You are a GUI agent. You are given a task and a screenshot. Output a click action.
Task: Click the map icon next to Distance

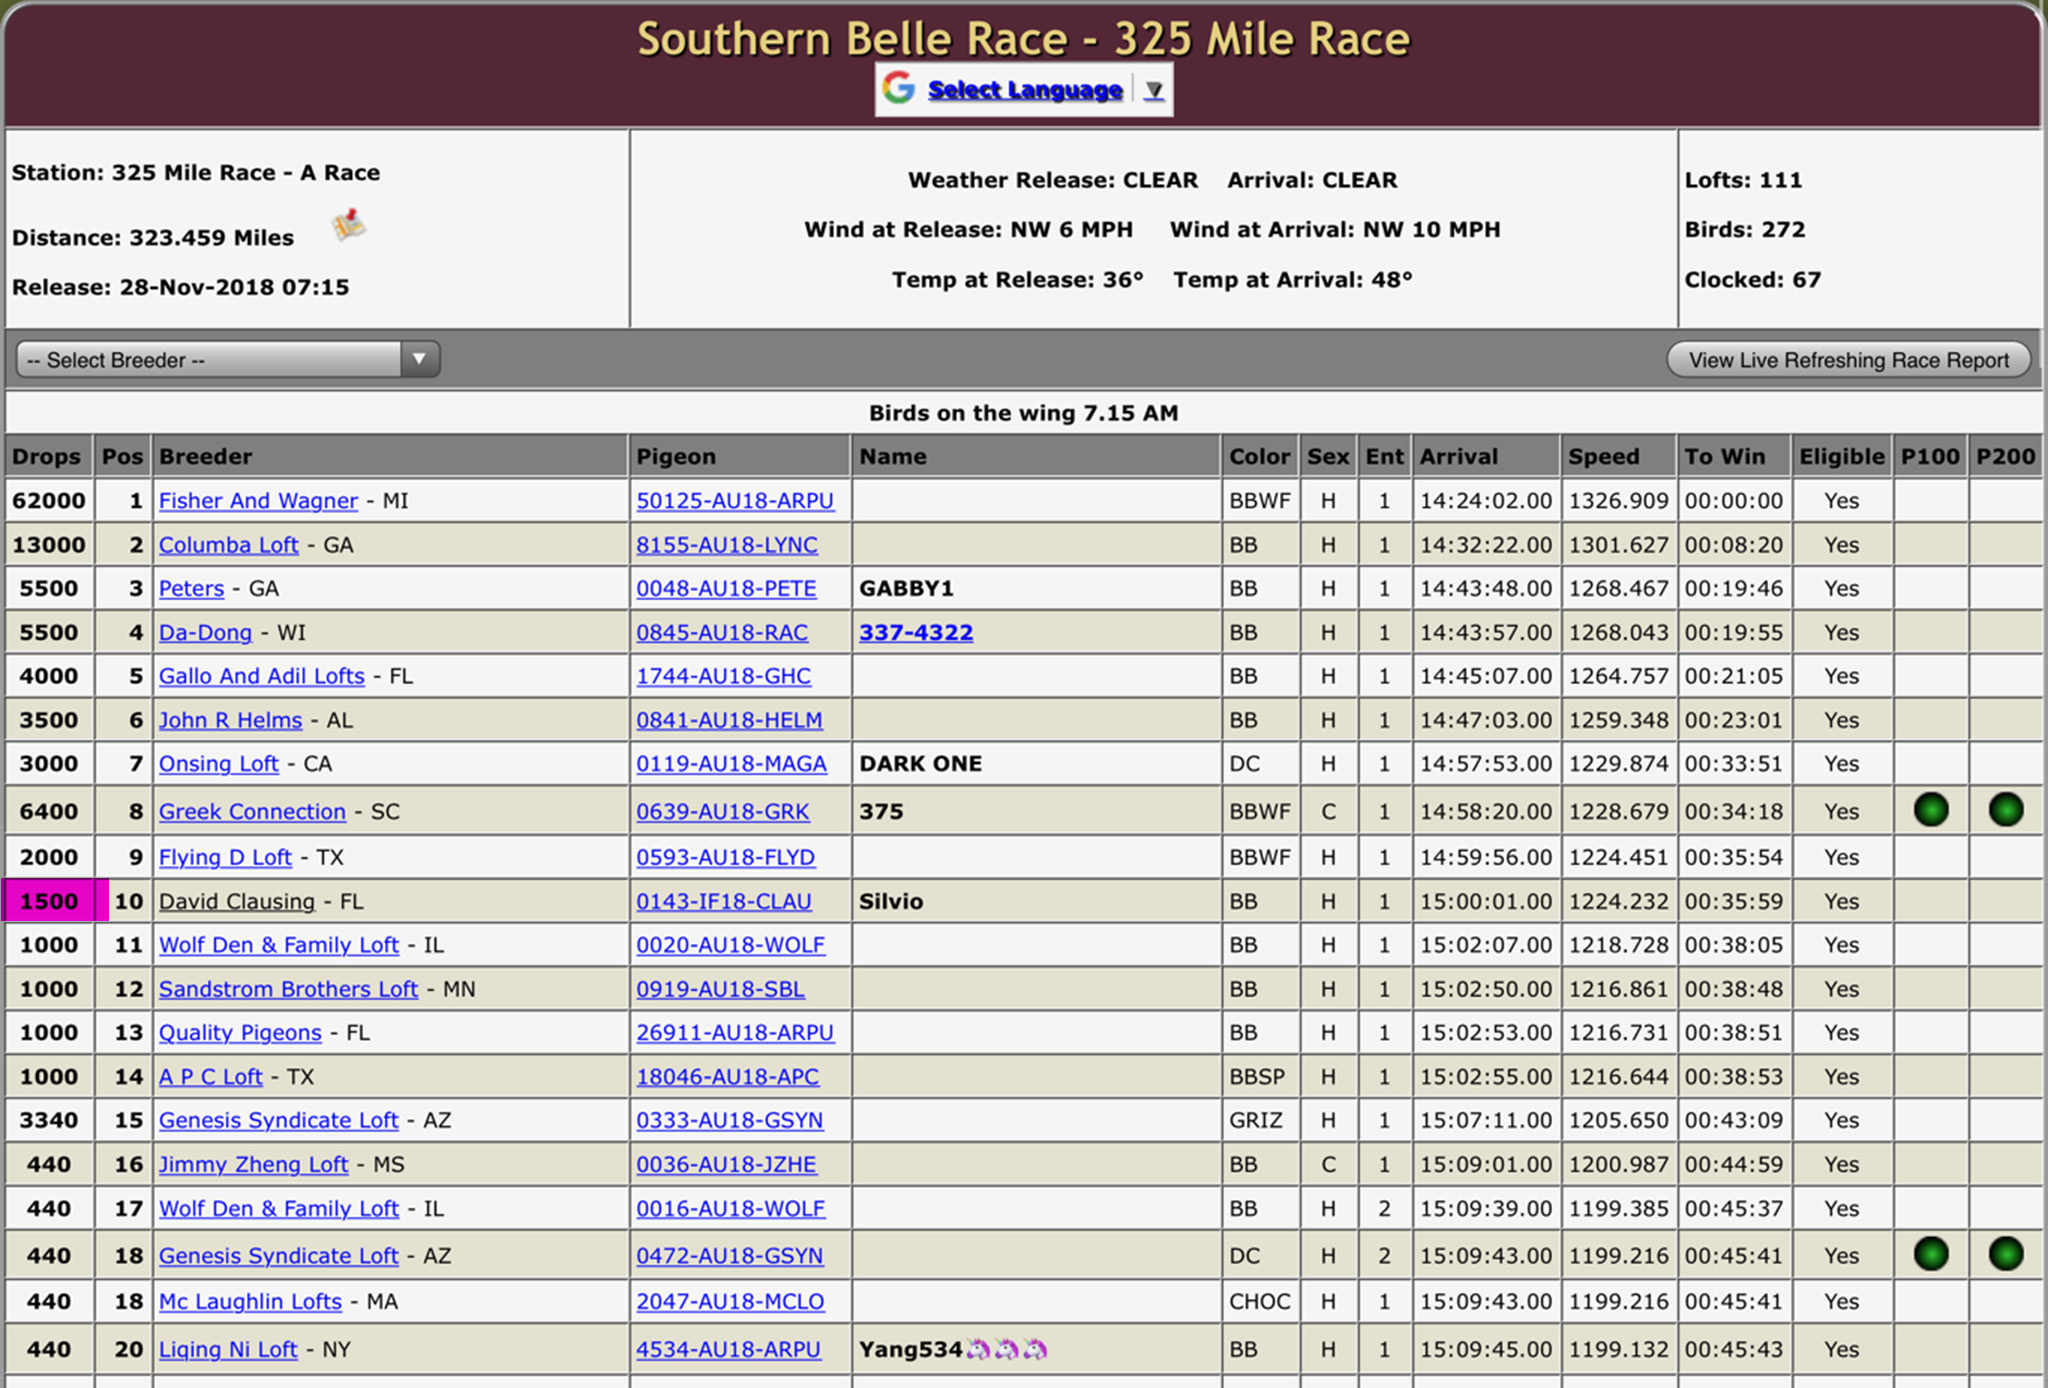349,225
